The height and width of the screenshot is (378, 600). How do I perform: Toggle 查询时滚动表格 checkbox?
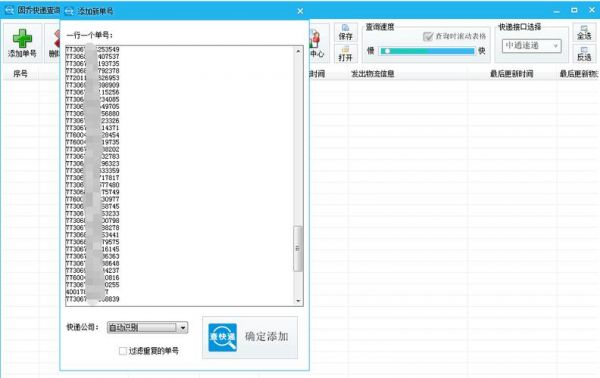[x=428, y=36]
